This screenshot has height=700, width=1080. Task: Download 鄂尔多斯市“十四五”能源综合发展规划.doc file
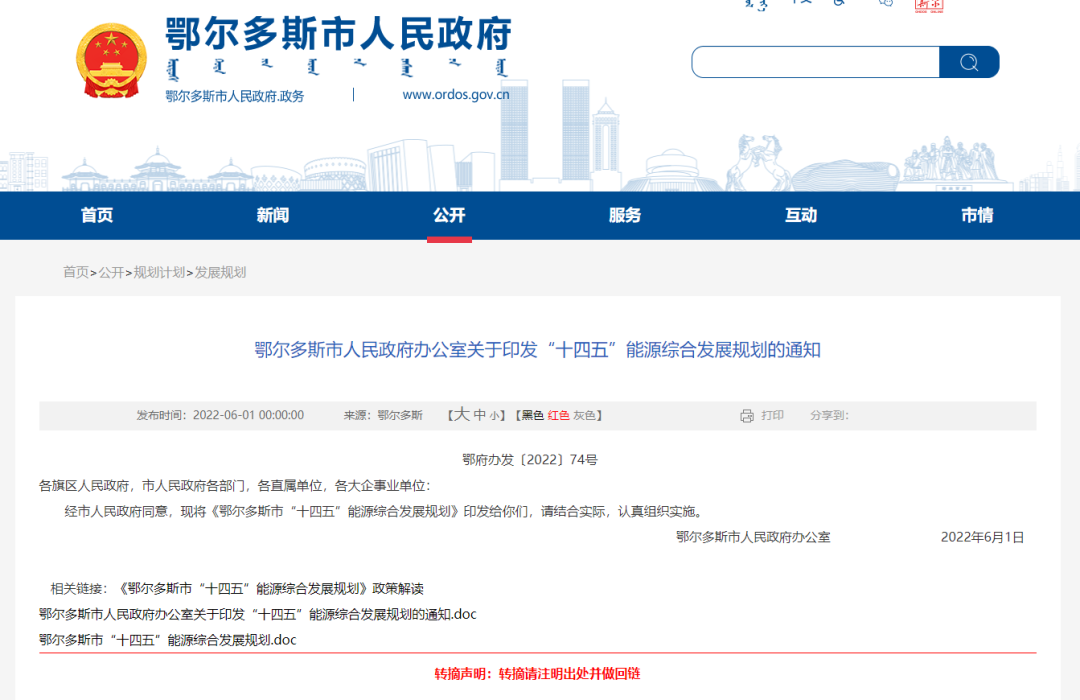tap(167, 640)
